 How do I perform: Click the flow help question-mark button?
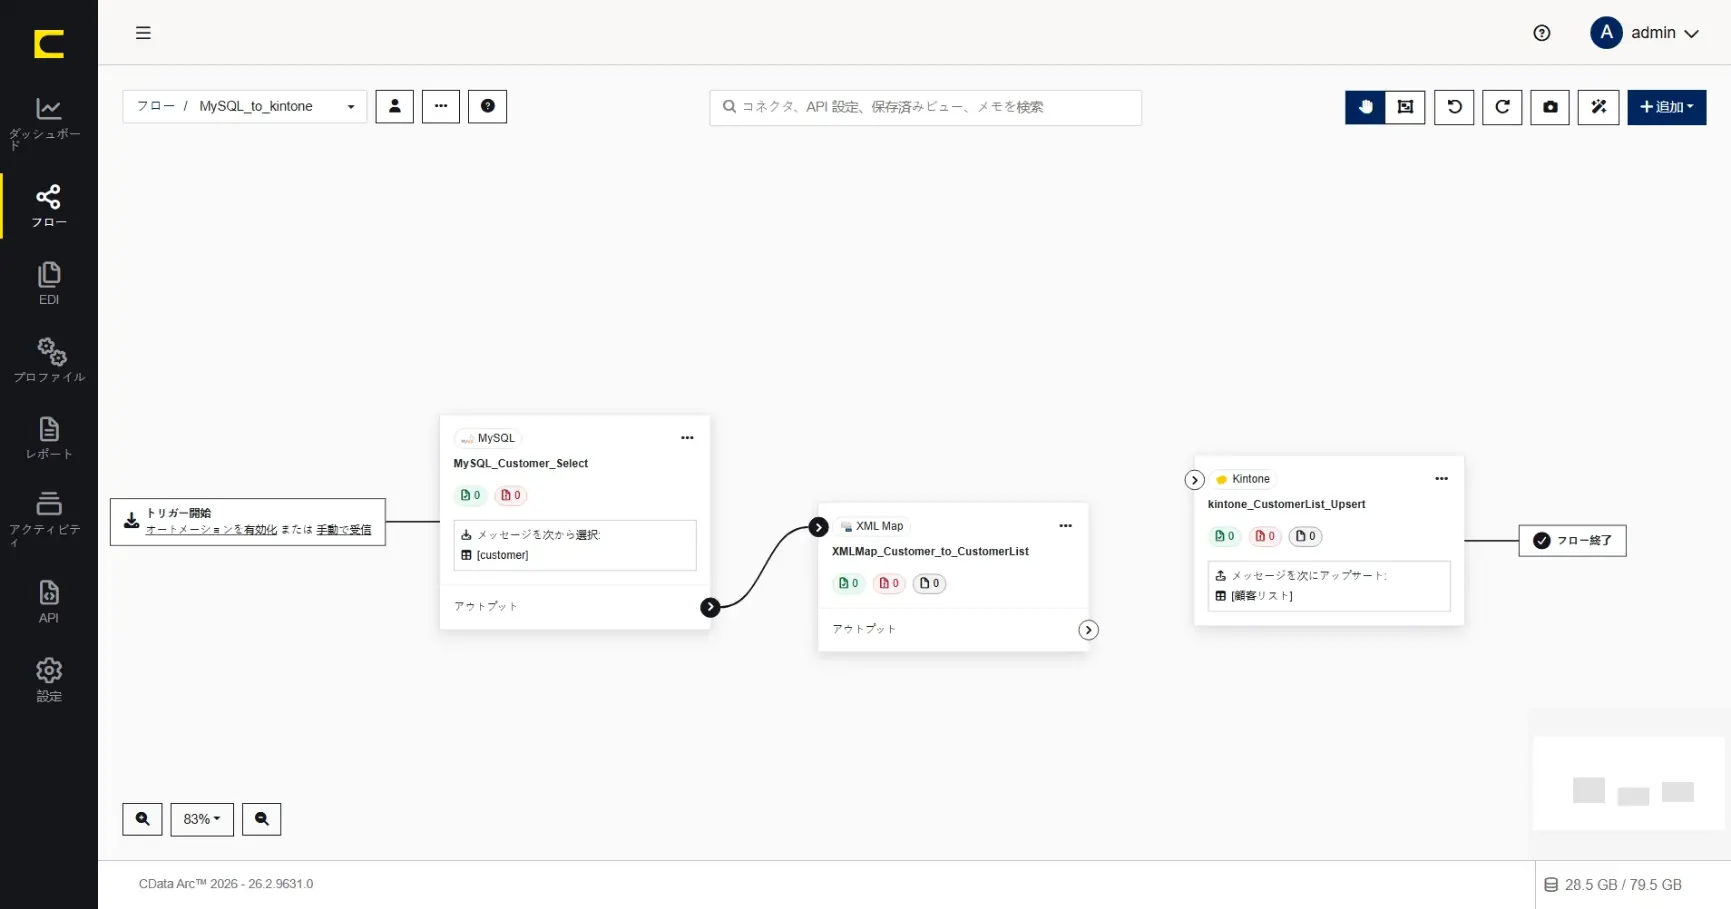488,107
